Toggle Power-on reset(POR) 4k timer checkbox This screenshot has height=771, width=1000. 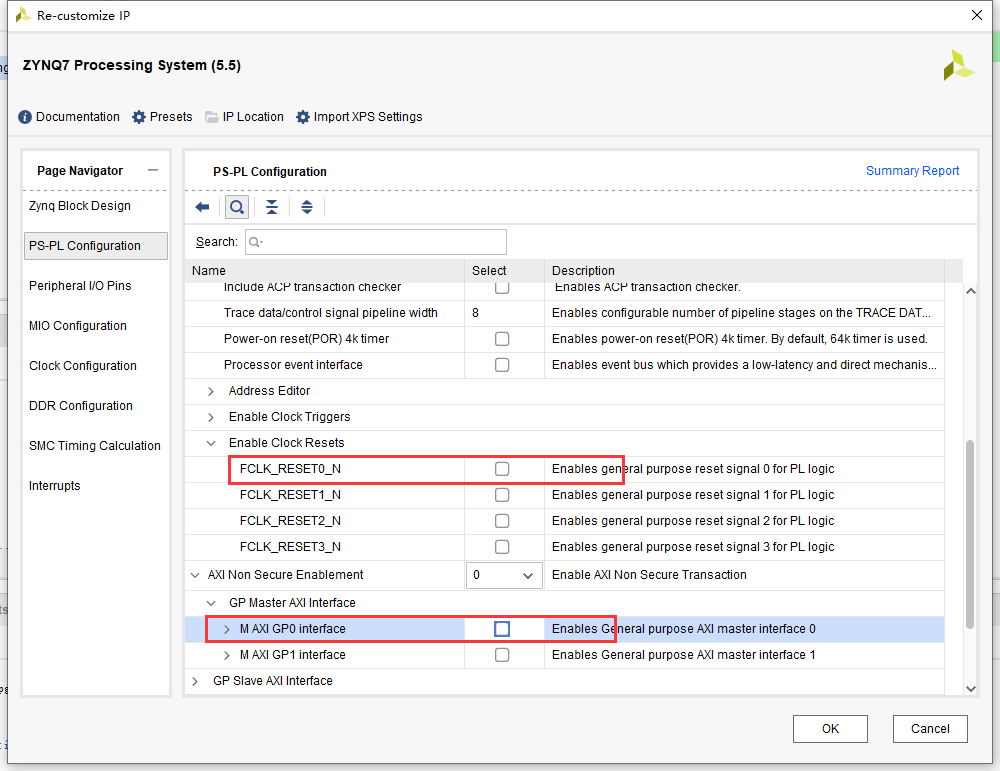(x=502, y=339)
